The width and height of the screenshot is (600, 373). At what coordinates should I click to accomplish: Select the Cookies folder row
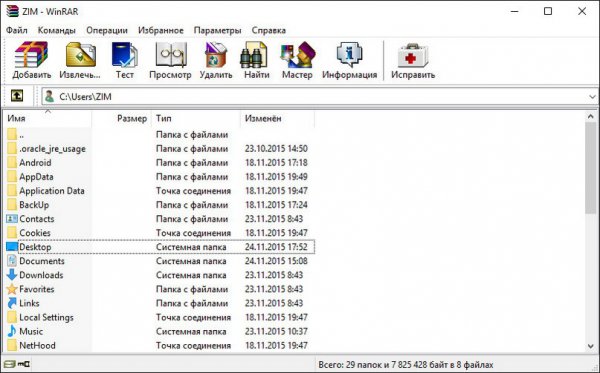(160, 233)
